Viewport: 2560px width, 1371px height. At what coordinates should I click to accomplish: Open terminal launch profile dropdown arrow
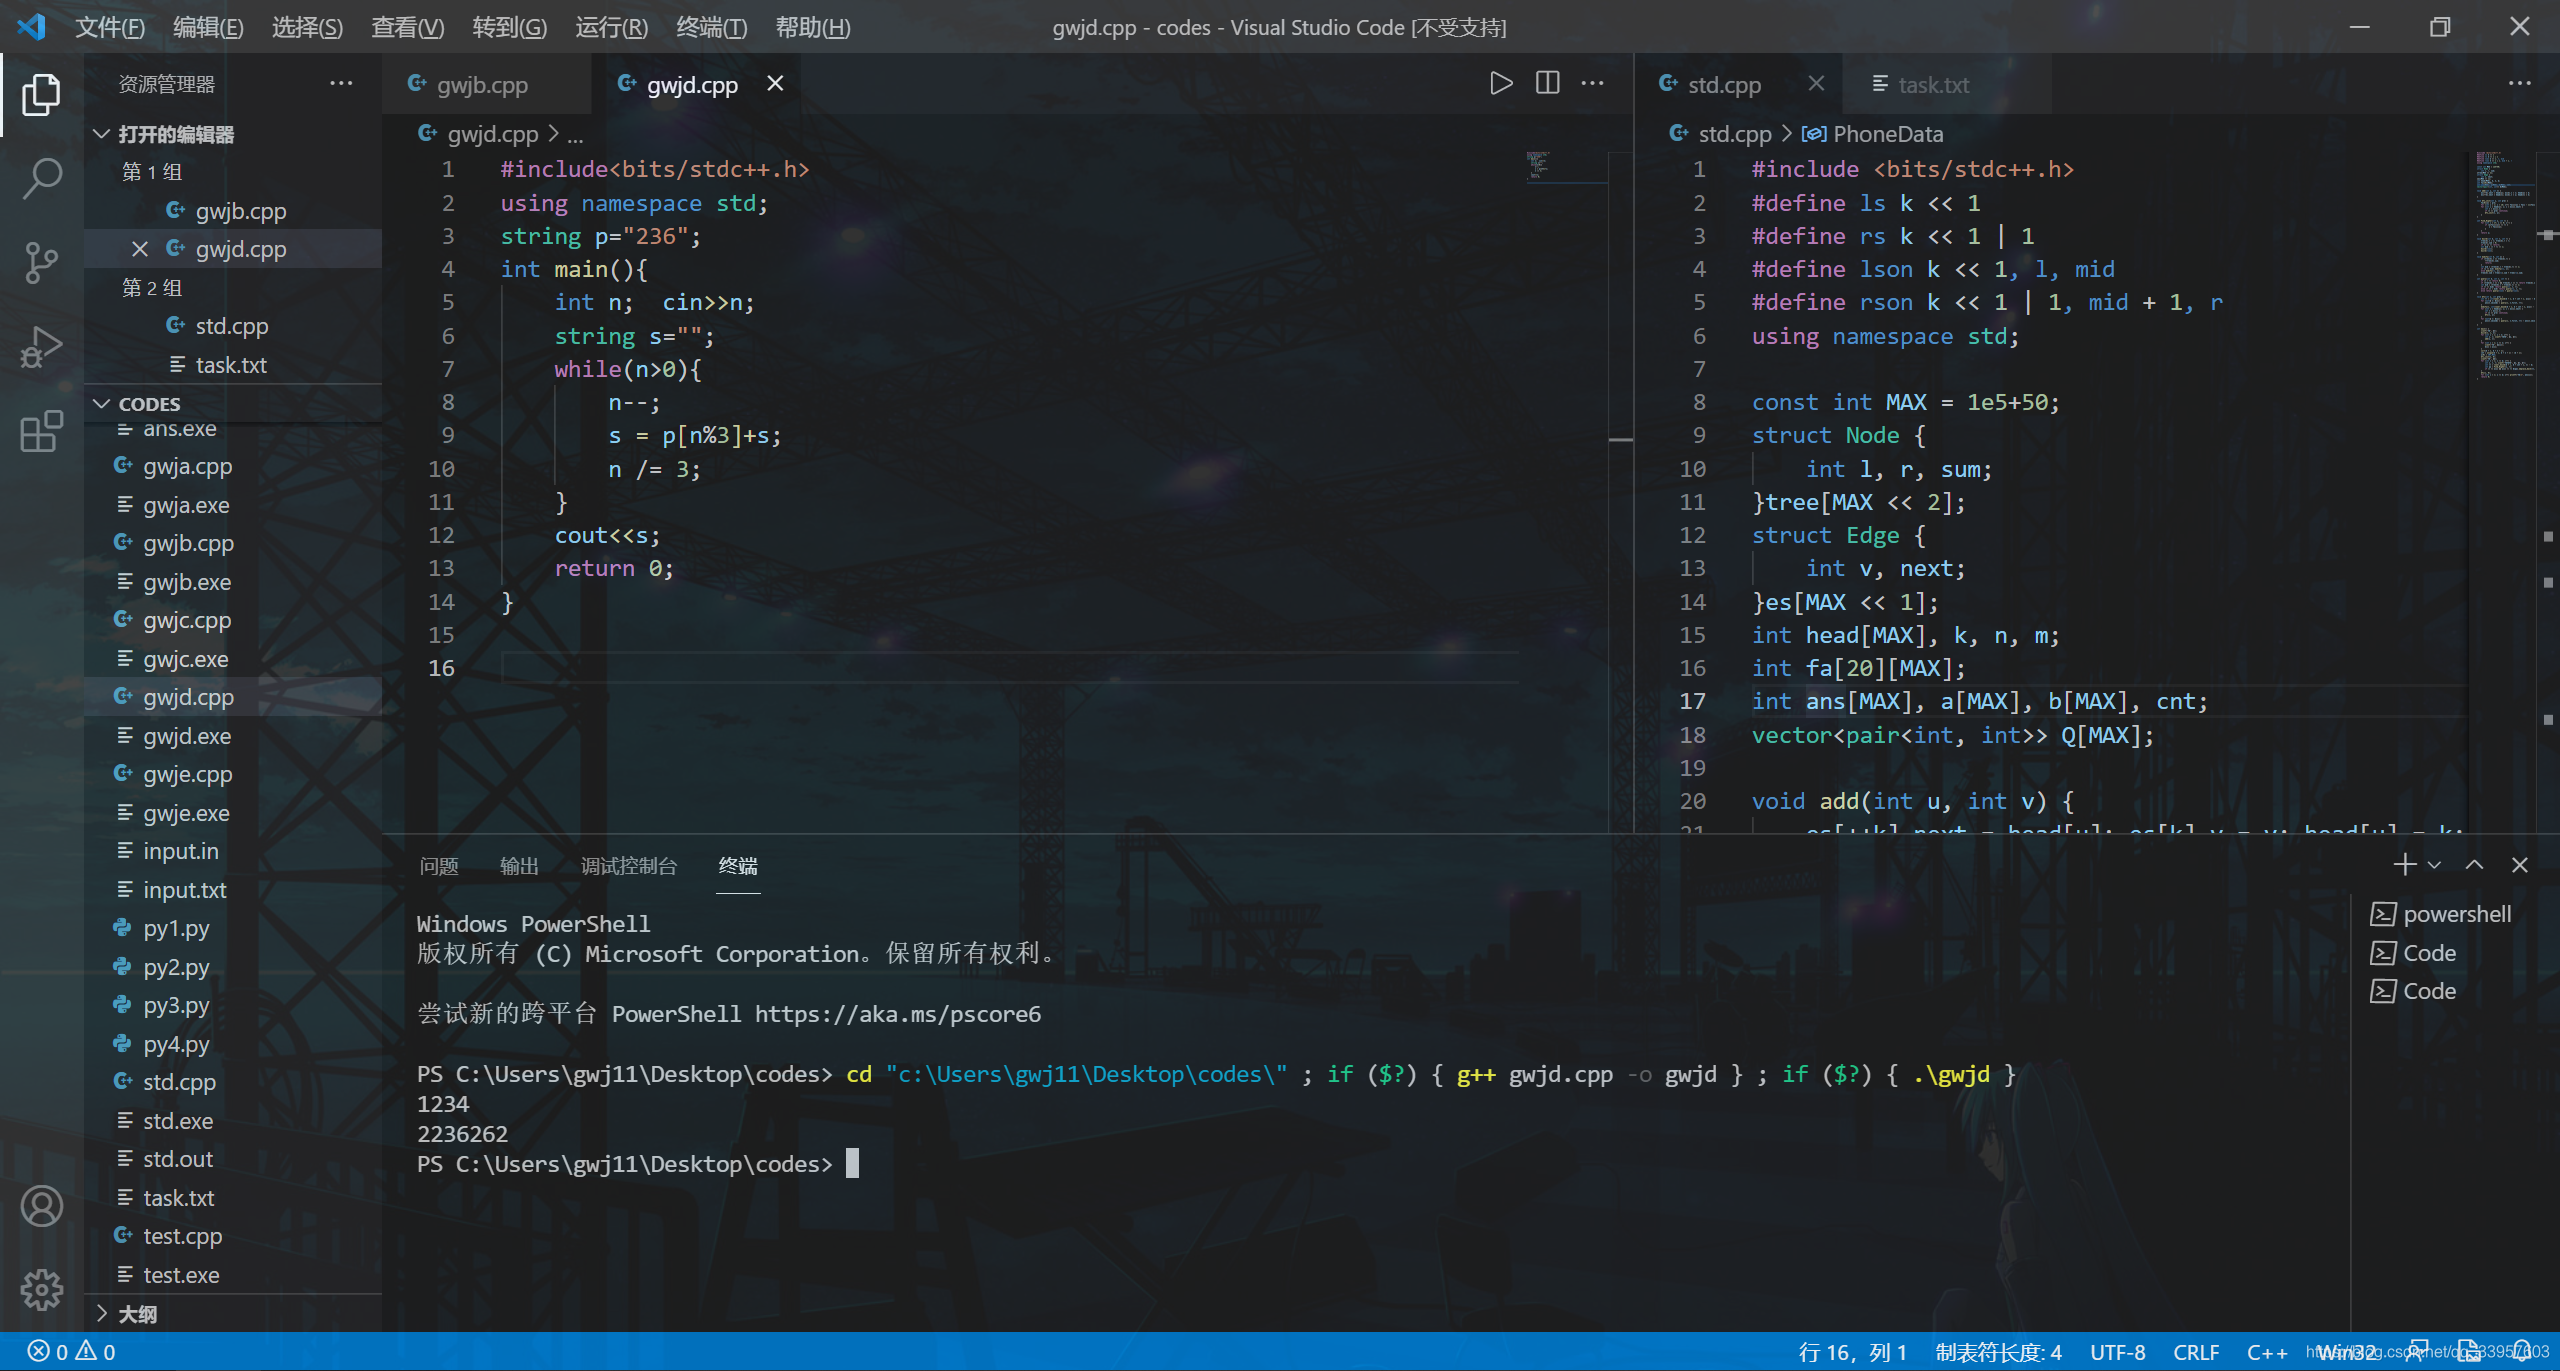(x=2434, y=865)
